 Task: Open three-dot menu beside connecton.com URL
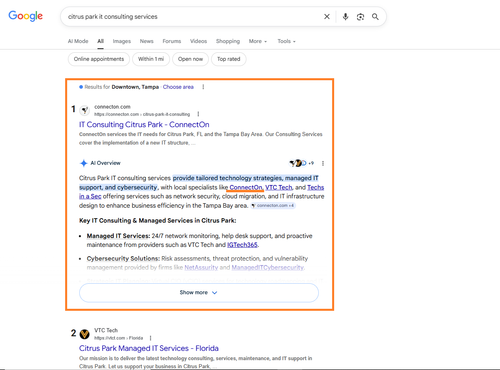point(198,114)
